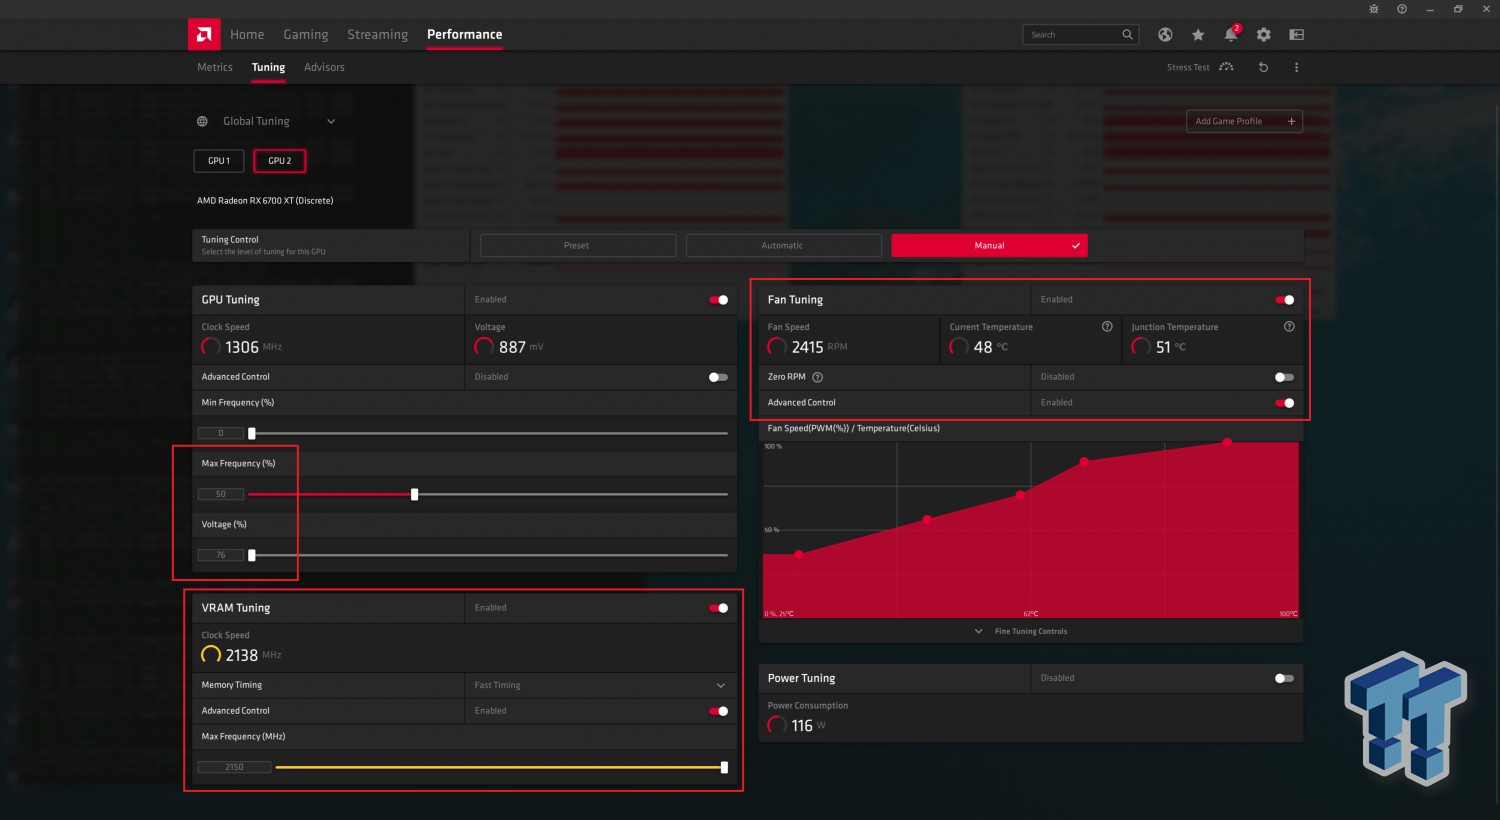Expand Fine Tuning Controls
This screenshot has height=820, width=1500.
1021,631
